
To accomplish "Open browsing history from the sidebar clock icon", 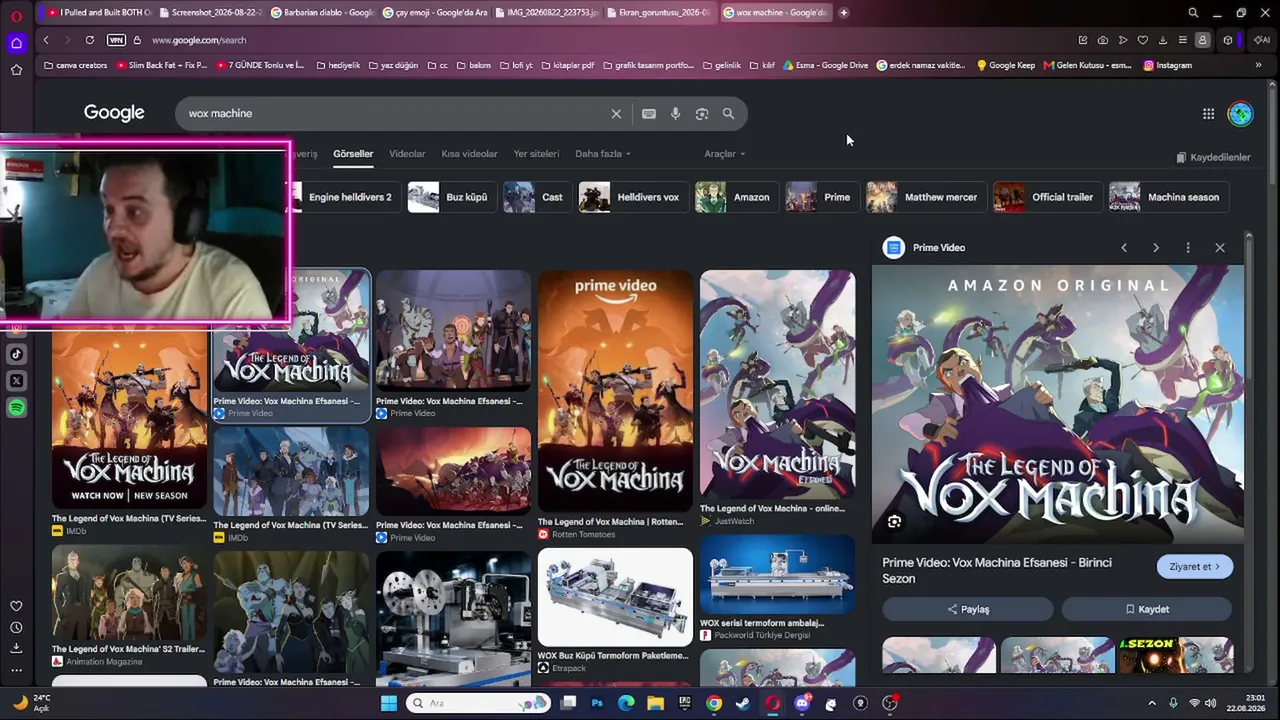I will click(16, 628).
